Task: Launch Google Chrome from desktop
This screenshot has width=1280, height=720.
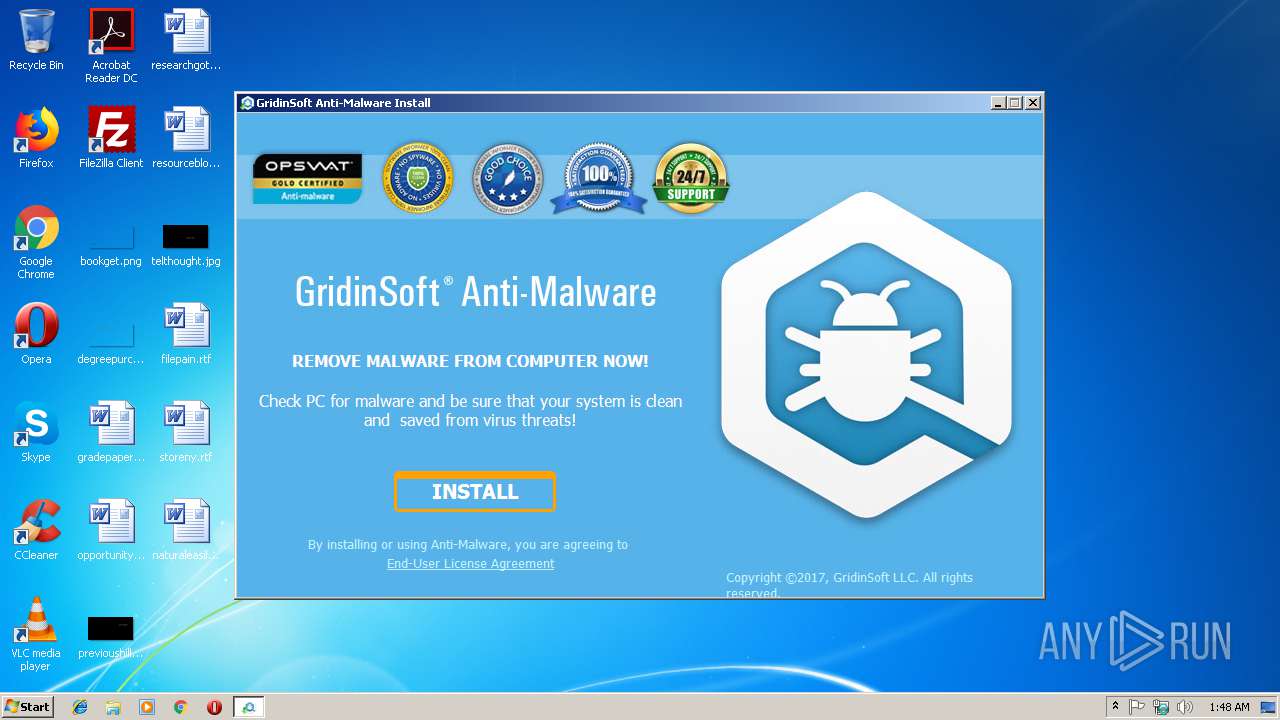Action: (x=36, y=242)
